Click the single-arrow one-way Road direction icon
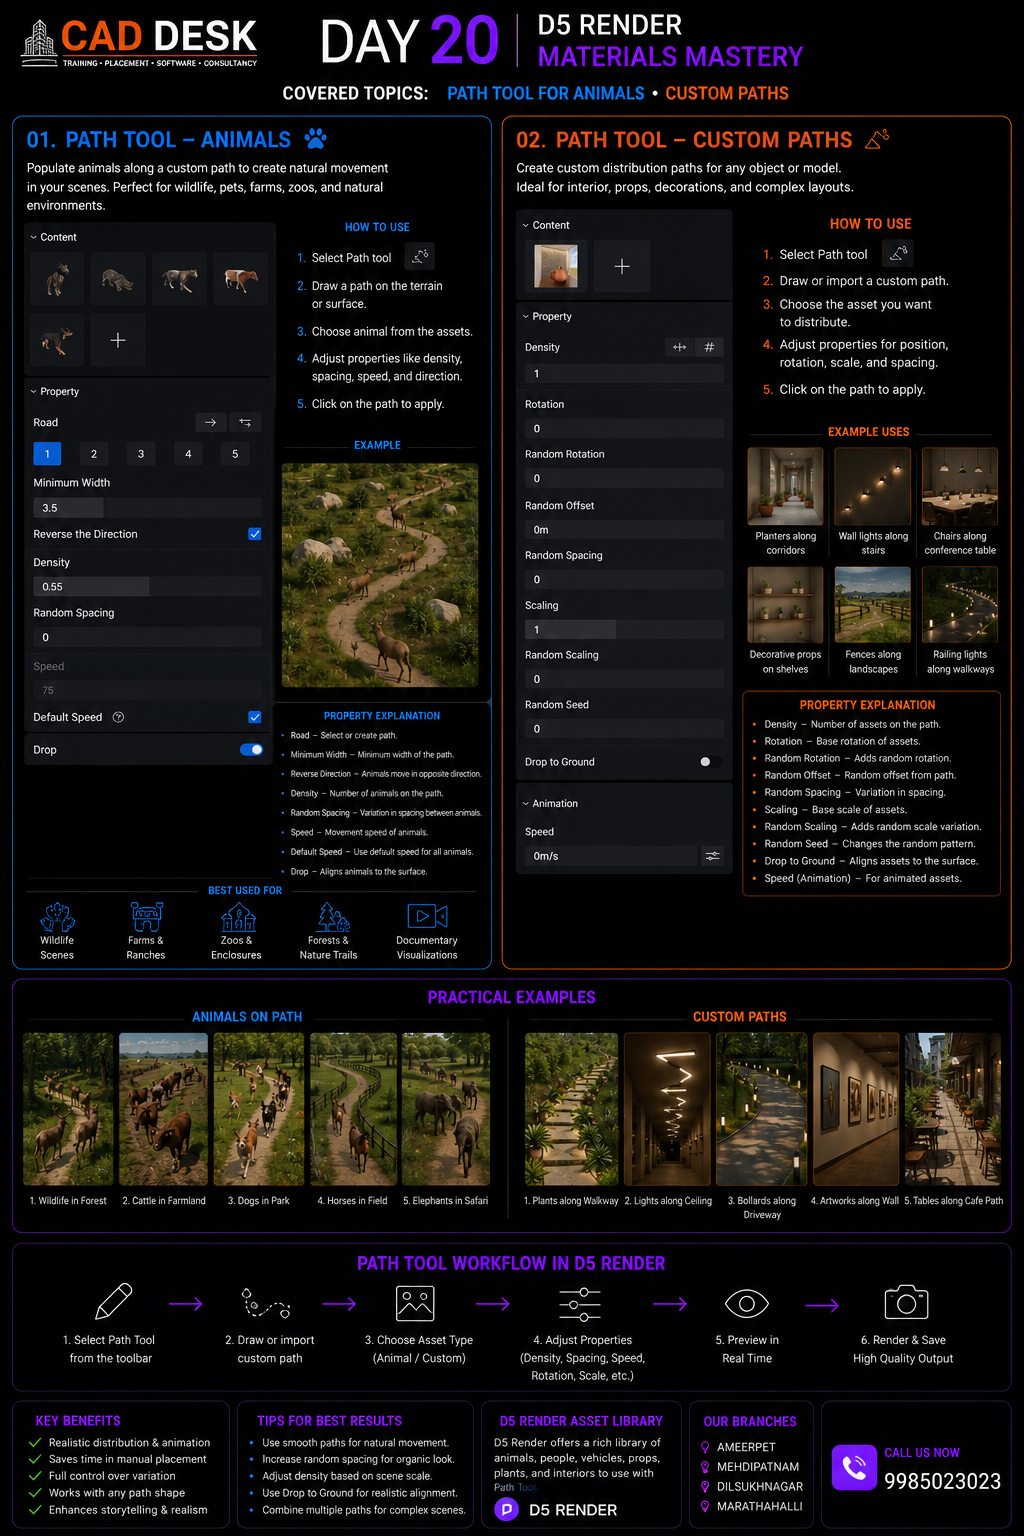This screenshot has width=1024, height=1536. (x=210, y=423)
